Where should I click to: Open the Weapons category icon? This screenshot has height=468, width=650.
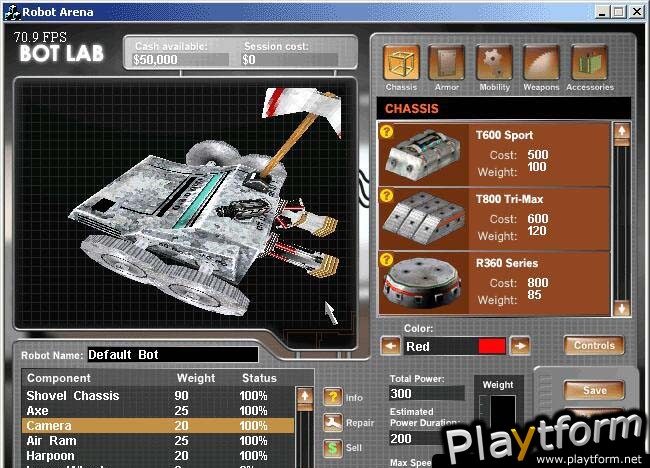541,63
